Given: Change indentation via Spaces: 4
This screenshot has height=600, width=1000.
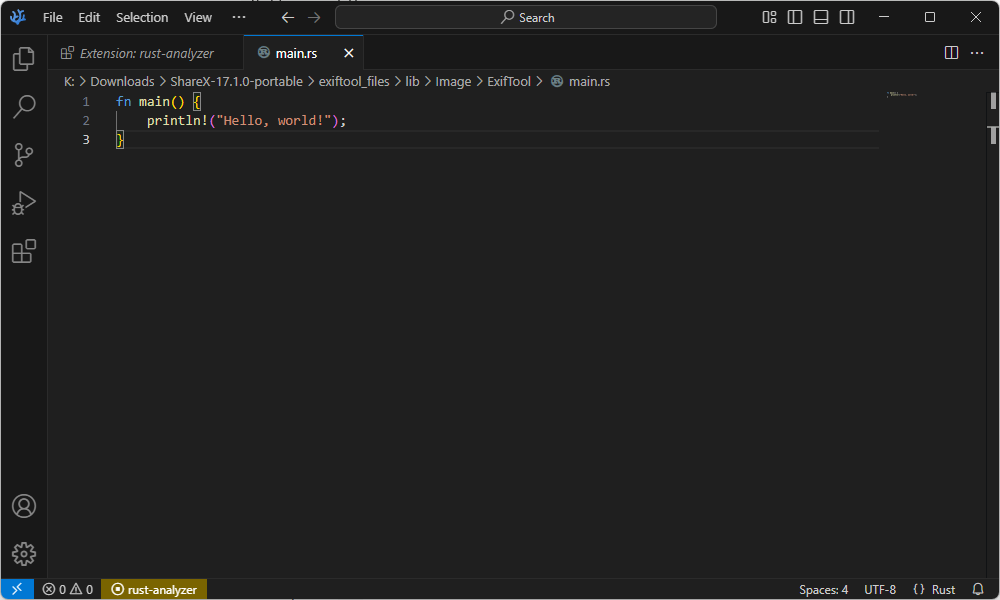Looking at the screenshot, I should pyautogui.click(x=823, y=590).
